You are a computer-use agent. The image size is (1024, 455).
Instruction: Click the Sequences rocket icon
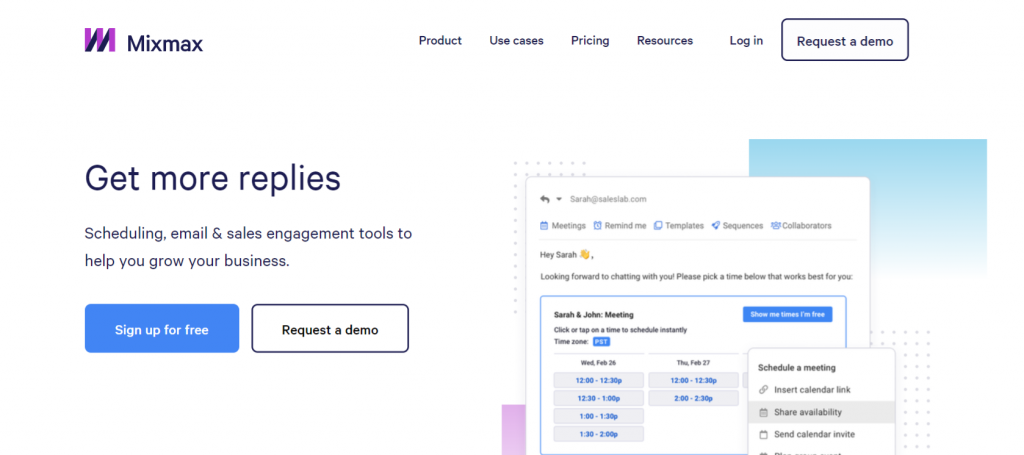(x=716, y=226)
